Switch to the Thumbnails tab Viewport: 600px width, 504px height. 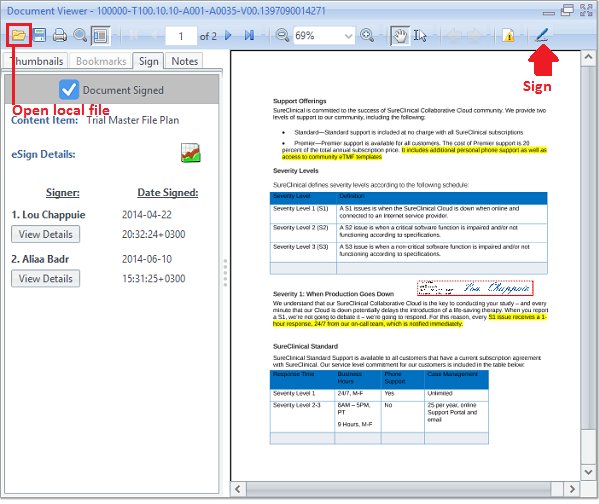(x=36, y=61)
